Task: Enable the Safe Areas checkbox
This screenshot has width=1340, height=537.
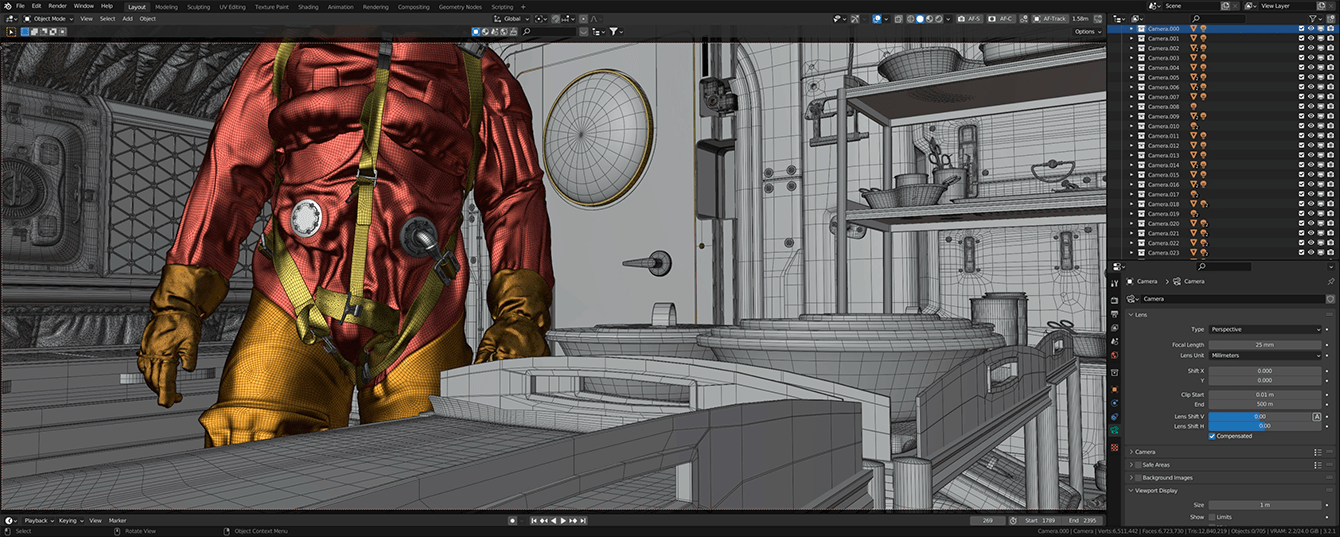Action: point(1138,465)
